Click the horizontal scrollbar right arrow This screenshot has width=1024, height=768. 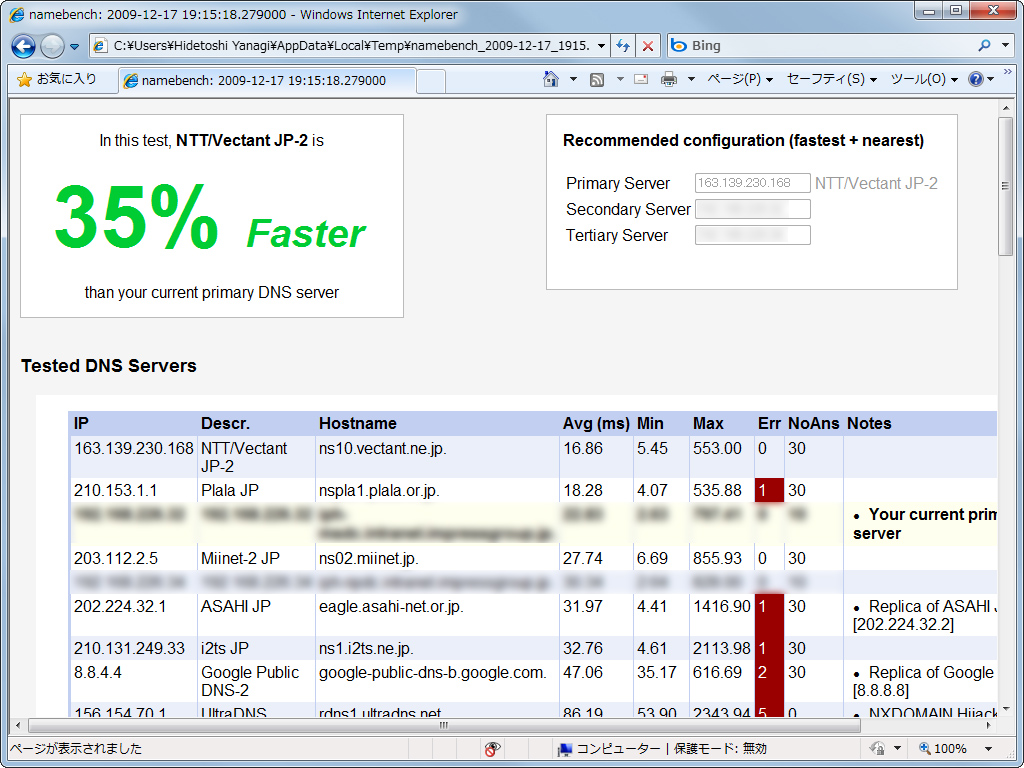click(x=989, y=726)
